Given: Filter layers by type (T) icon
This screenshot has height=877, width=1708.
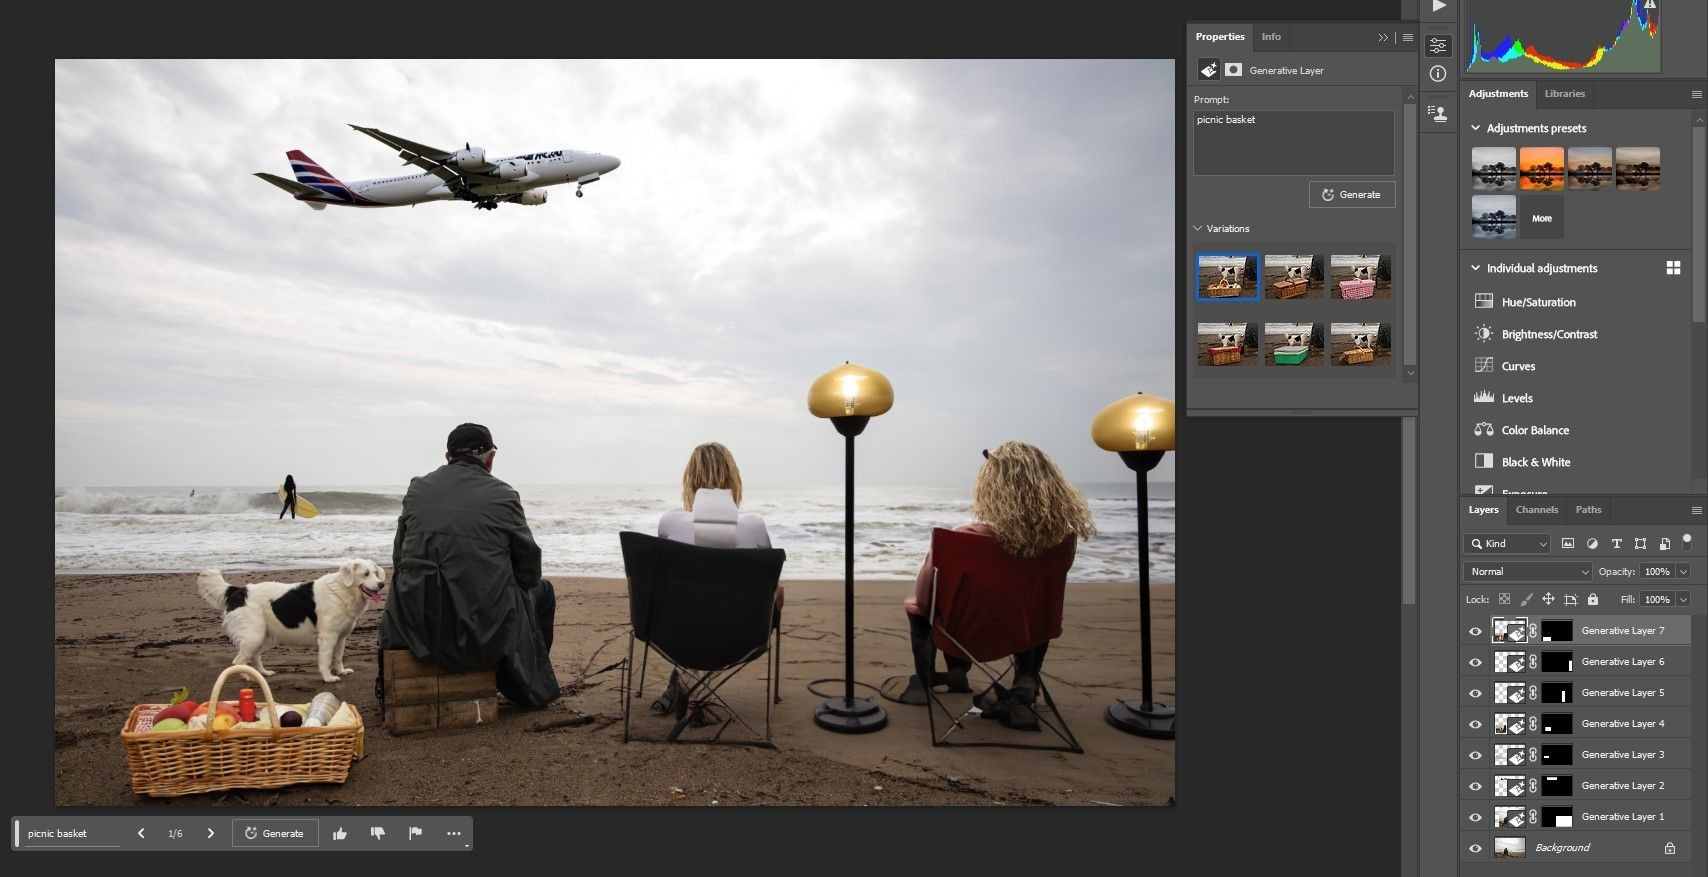Looking at the screenshot, I should pyautogui.click(x=1616, y=543).
